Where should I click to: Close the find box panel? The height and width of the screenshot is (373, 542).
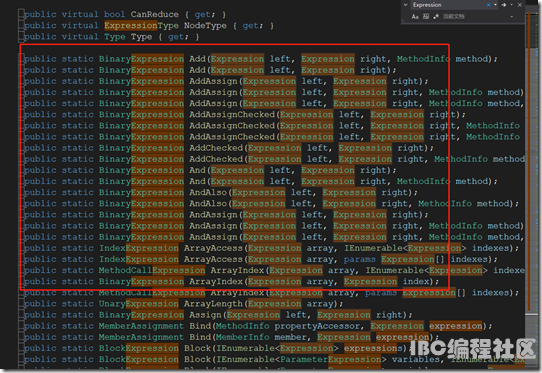point(520,5)
